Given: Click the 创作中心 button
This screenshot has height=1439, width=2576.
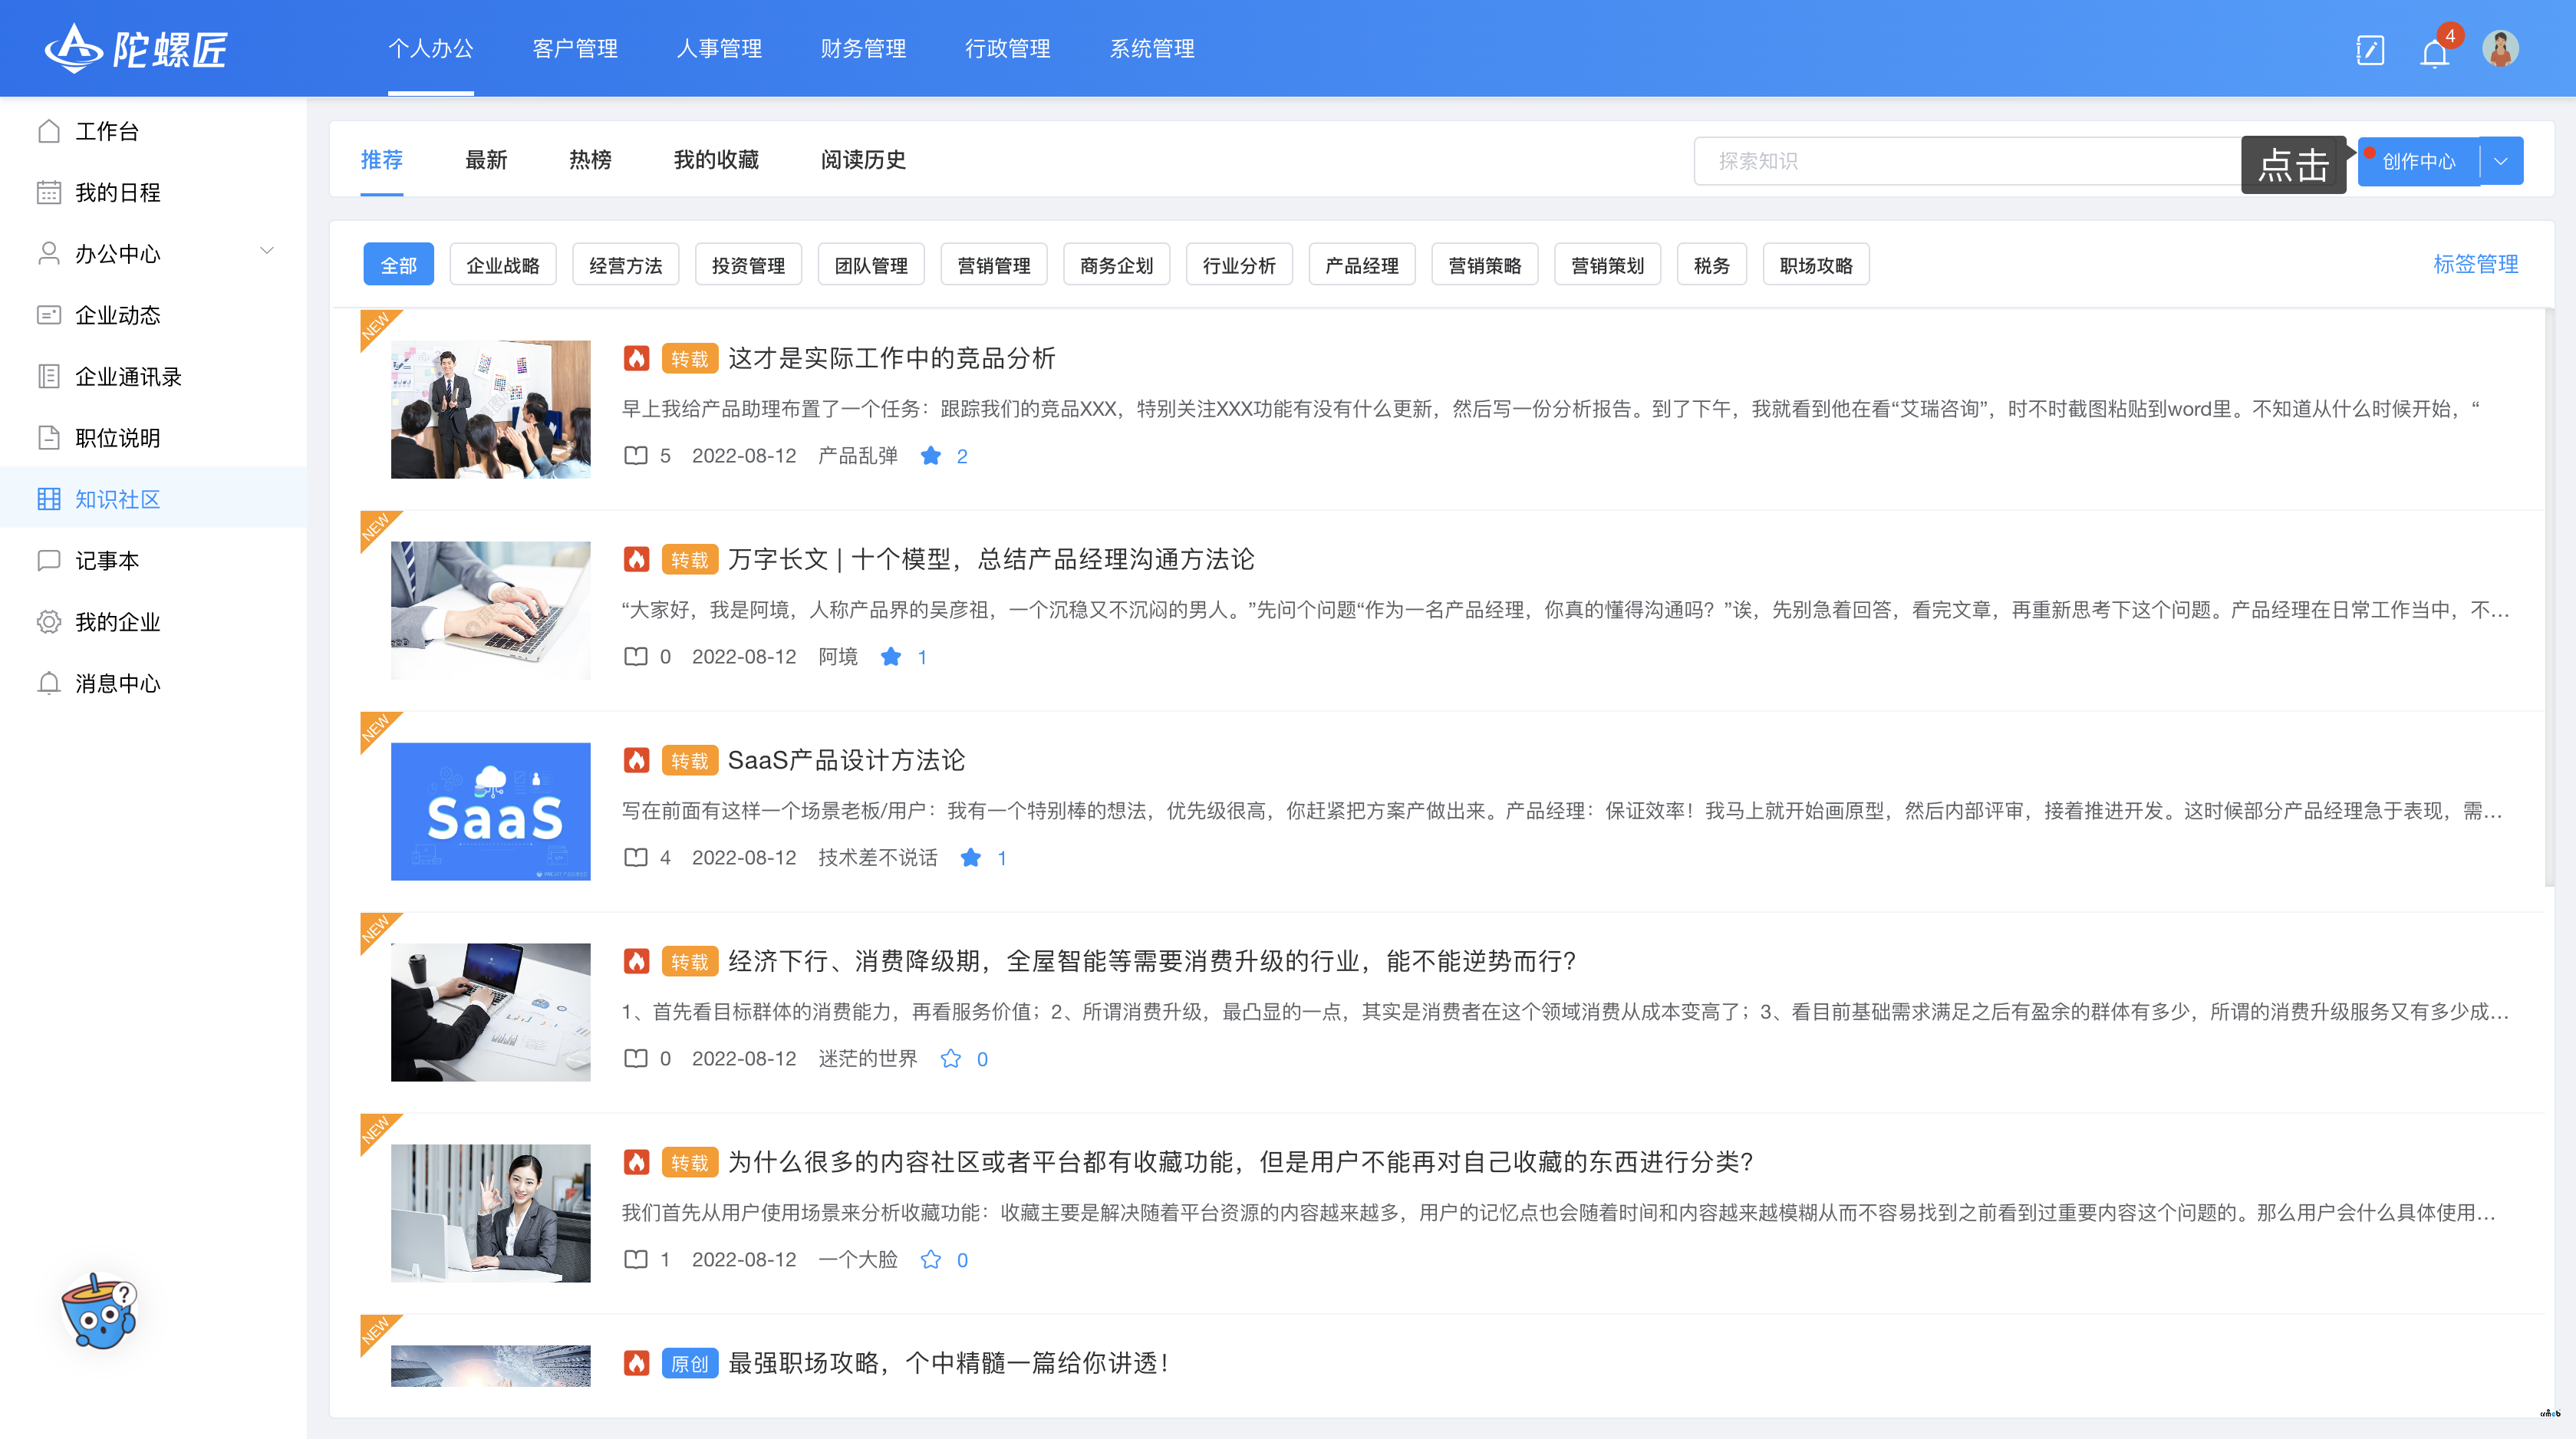Looking at the screenshot, I should click(x=2418, y=161).
